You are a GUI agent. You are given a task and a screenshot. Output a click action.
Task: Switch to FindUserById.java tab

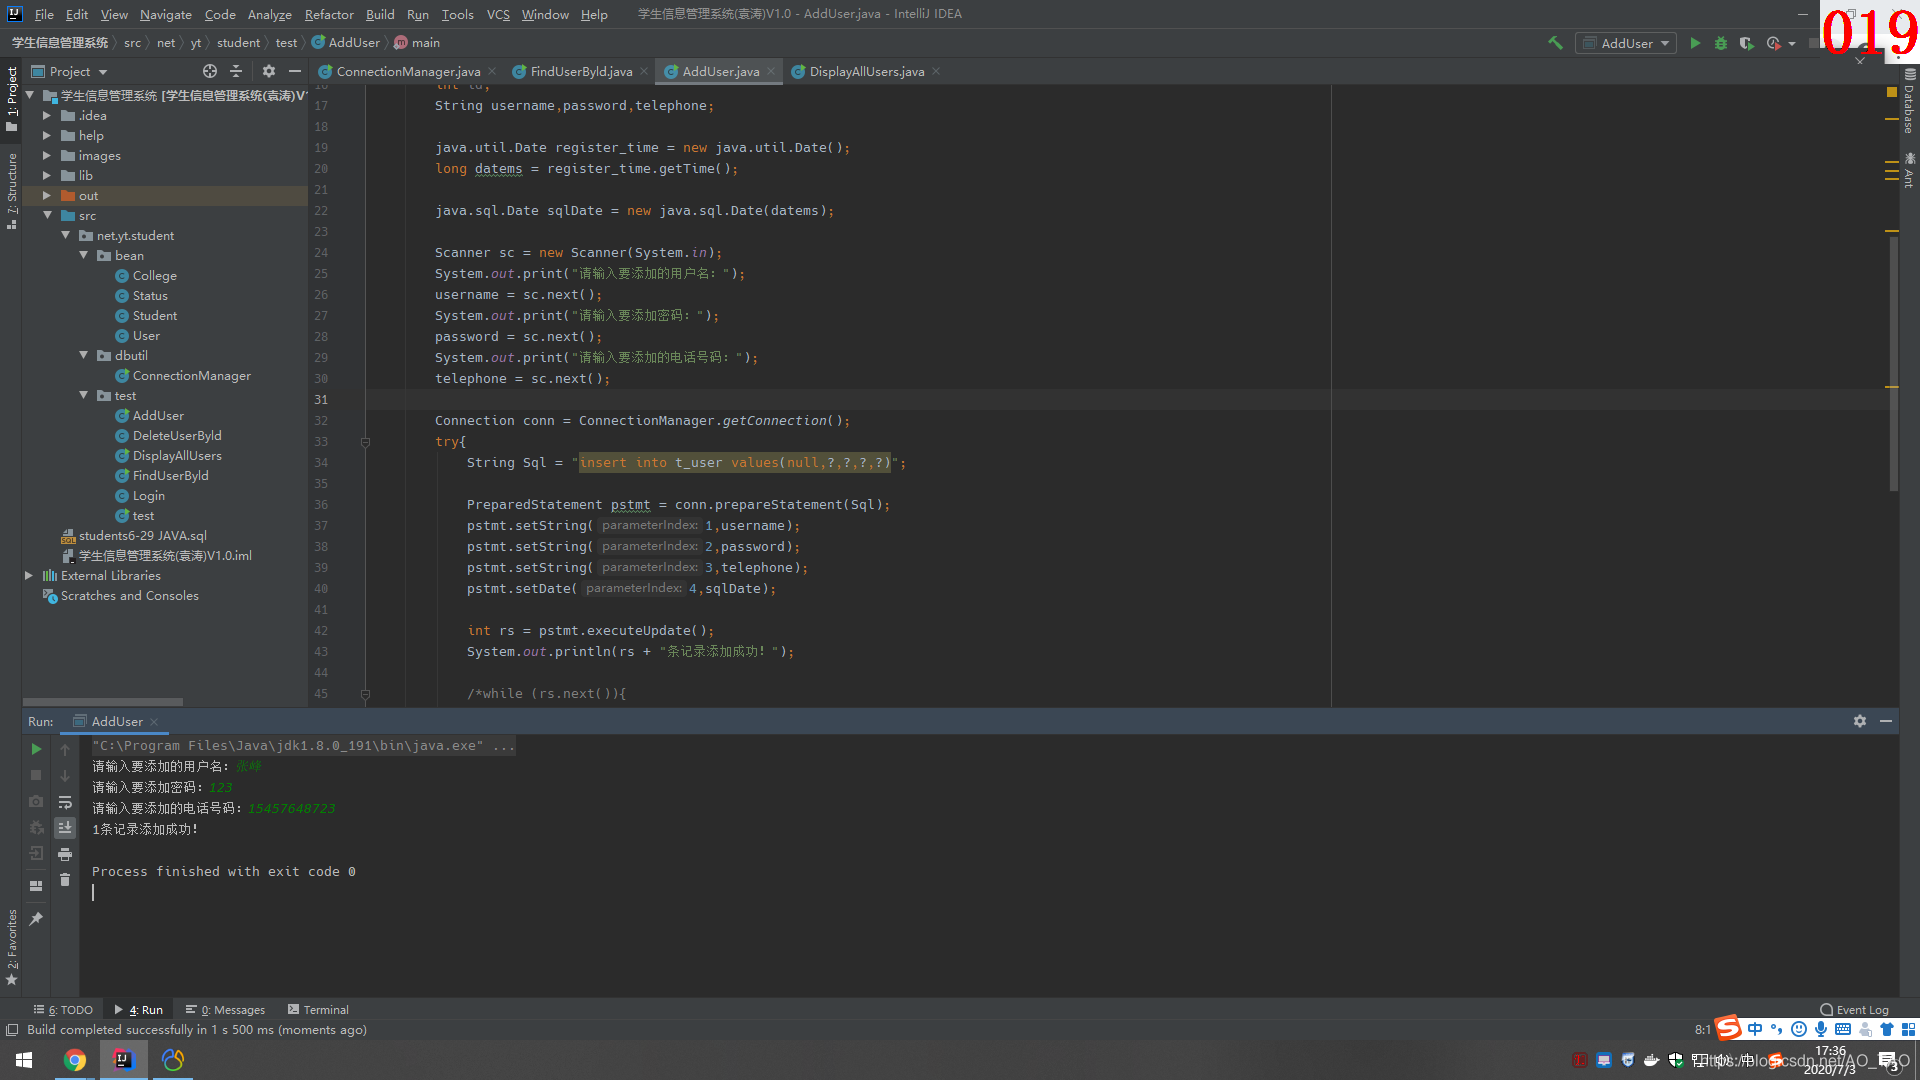[x=581, y=71]
